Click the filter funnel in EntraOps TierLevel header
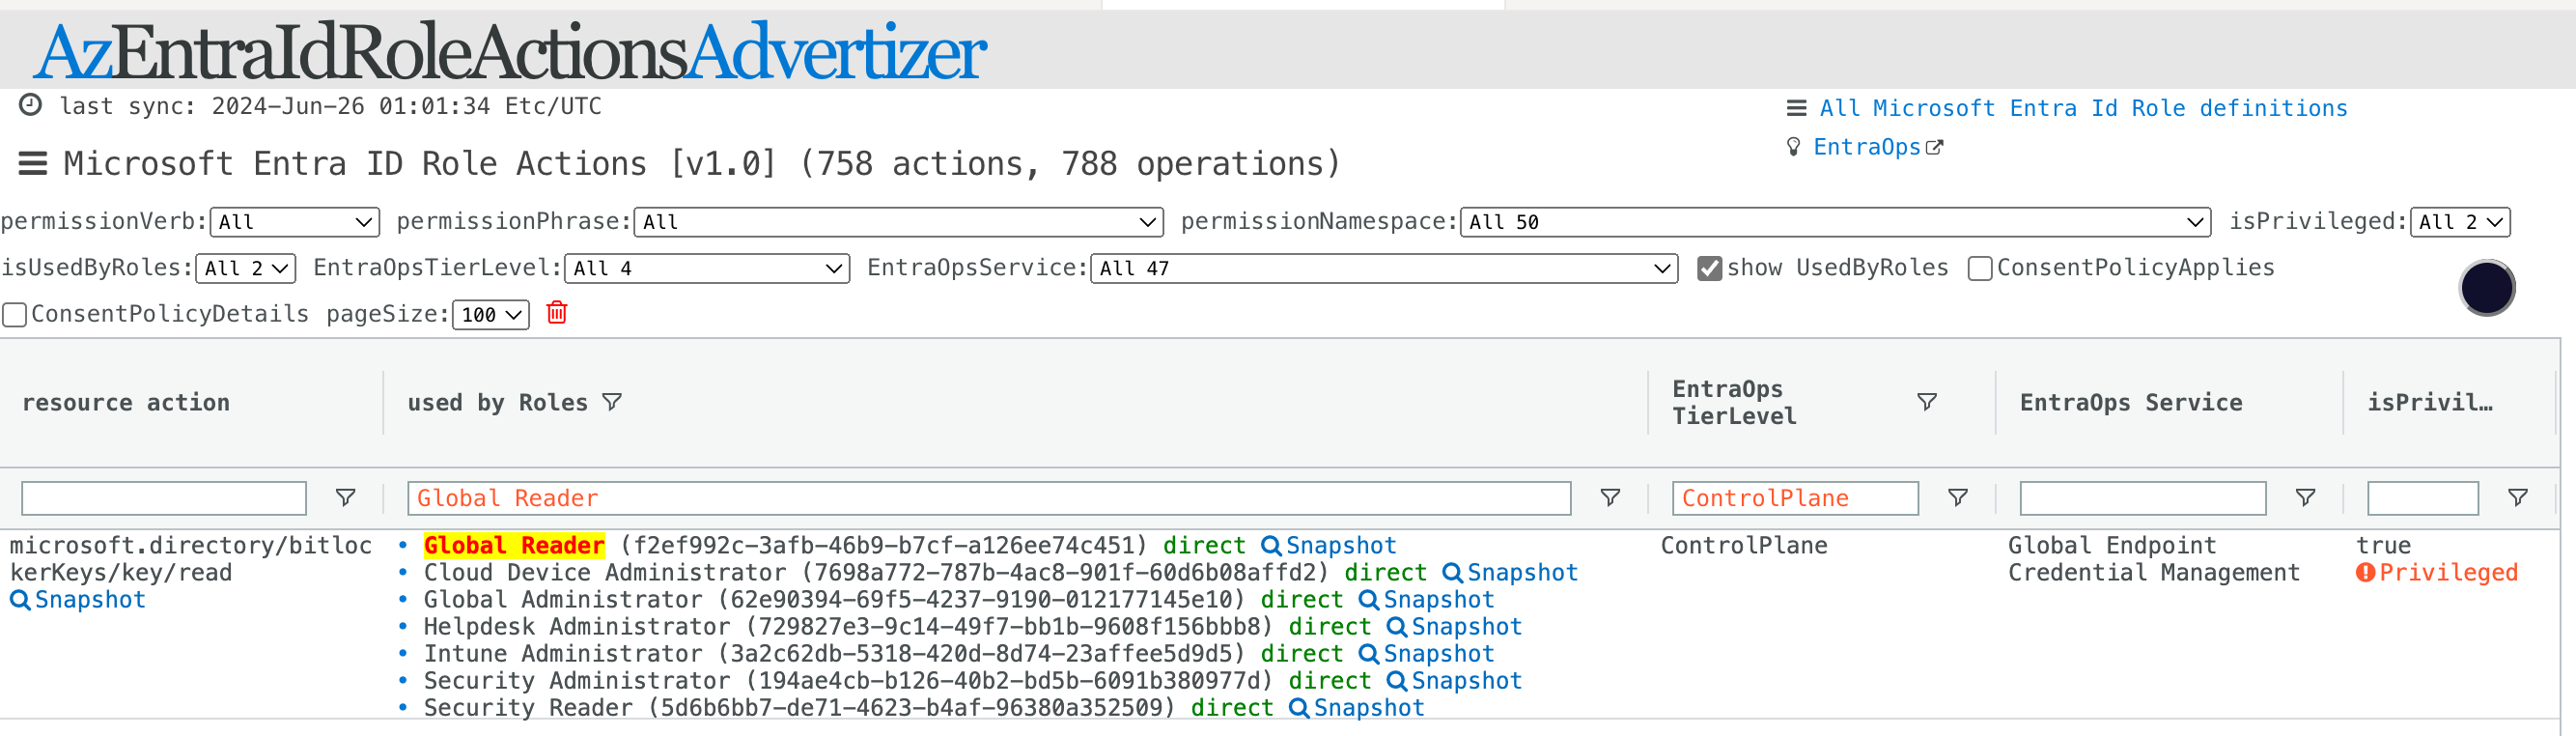The height and width of the screenshot is (736, 2576). click(x=1927, y=402)
